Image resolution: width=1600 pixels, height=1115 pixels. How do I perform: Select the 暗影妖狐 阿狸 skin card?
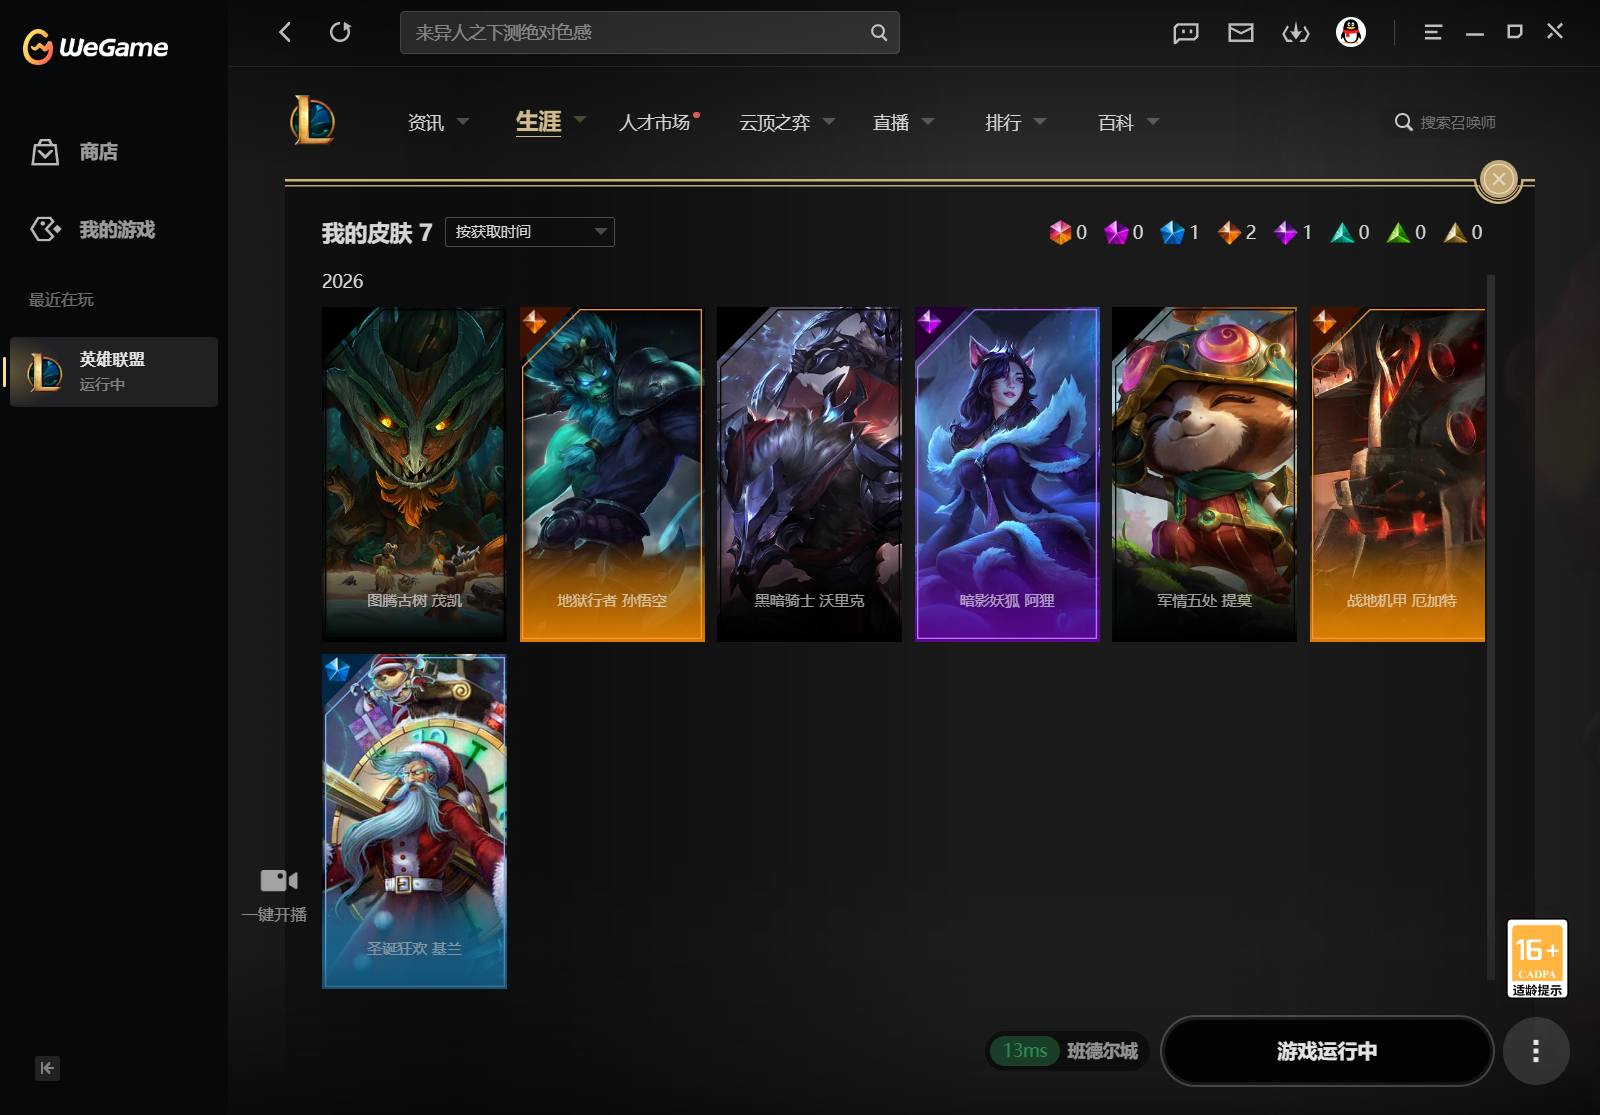pyautogui.click(x=1007, y=474)
